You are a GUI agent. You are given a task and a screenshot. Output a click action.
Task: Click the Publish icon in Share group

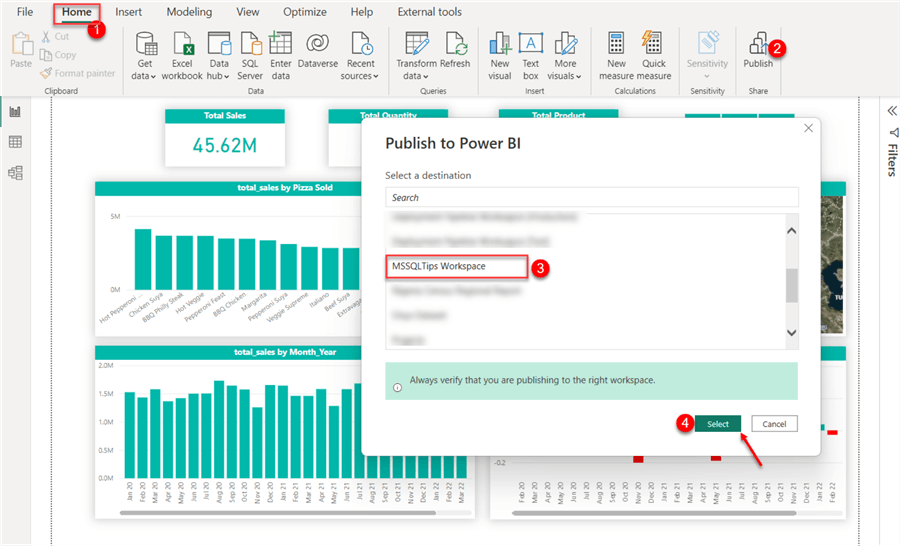pyautogui.click(x=758, y=44)
